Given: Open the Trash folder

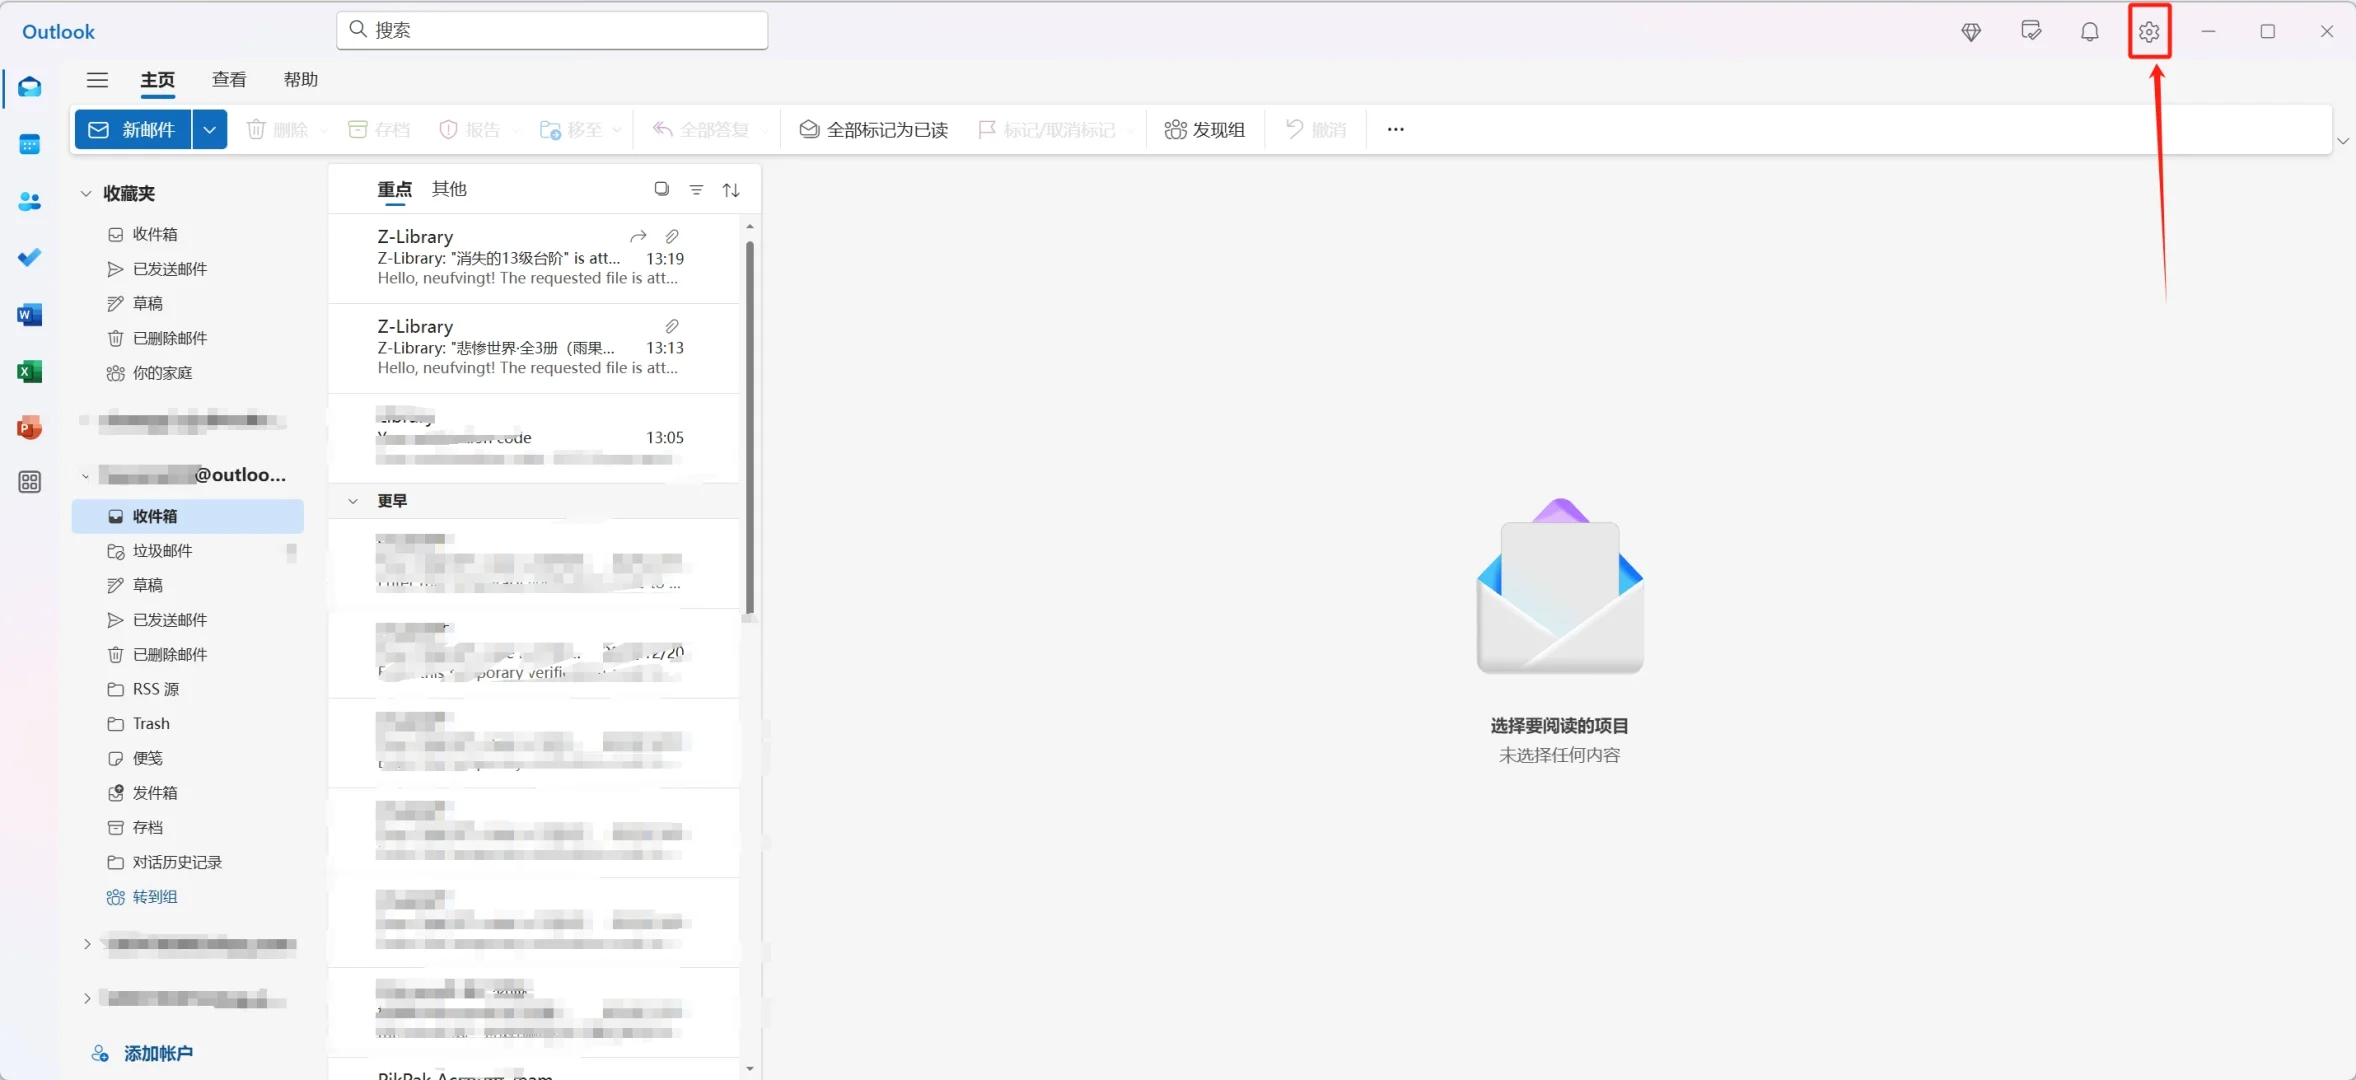Looking at the screenshot, I should coord(188,723).
